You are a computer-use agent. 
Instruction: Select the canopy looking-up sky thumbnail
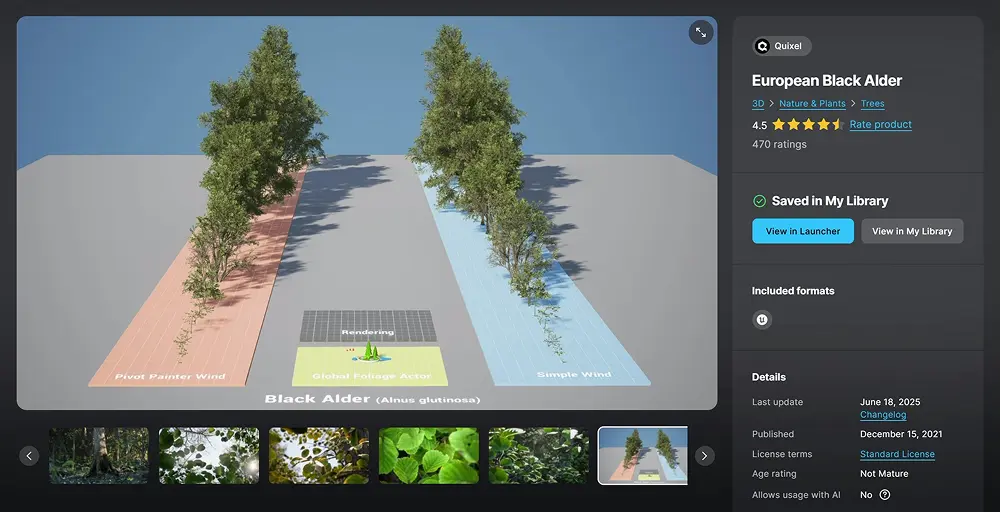(209, 456)
